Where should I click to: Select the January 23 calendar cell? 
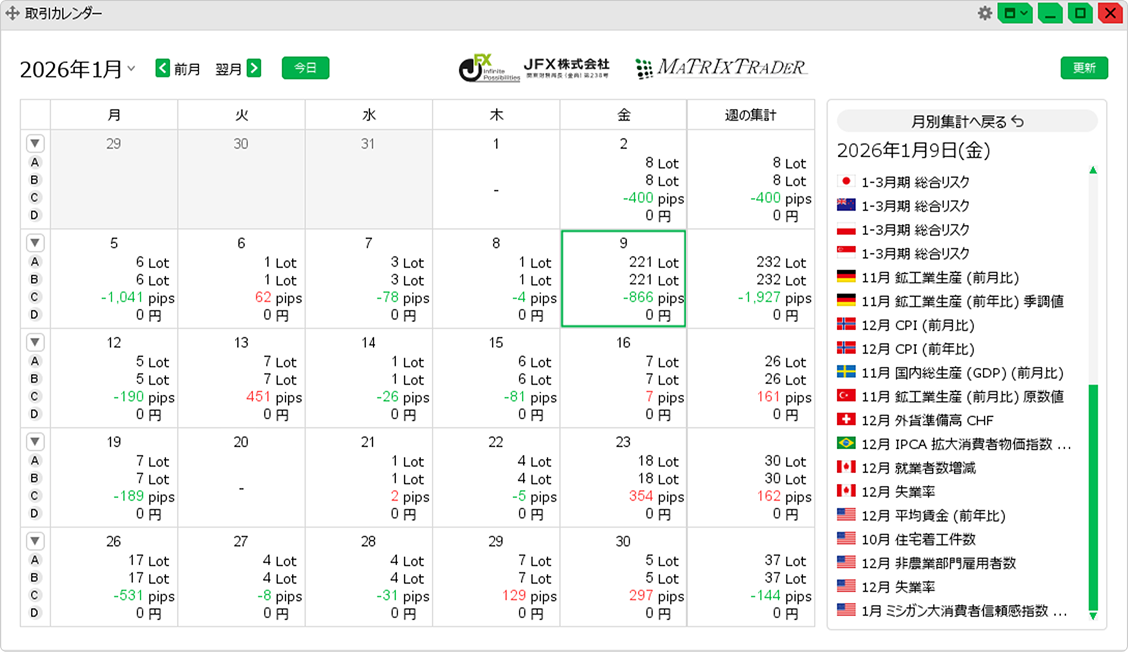623,478
